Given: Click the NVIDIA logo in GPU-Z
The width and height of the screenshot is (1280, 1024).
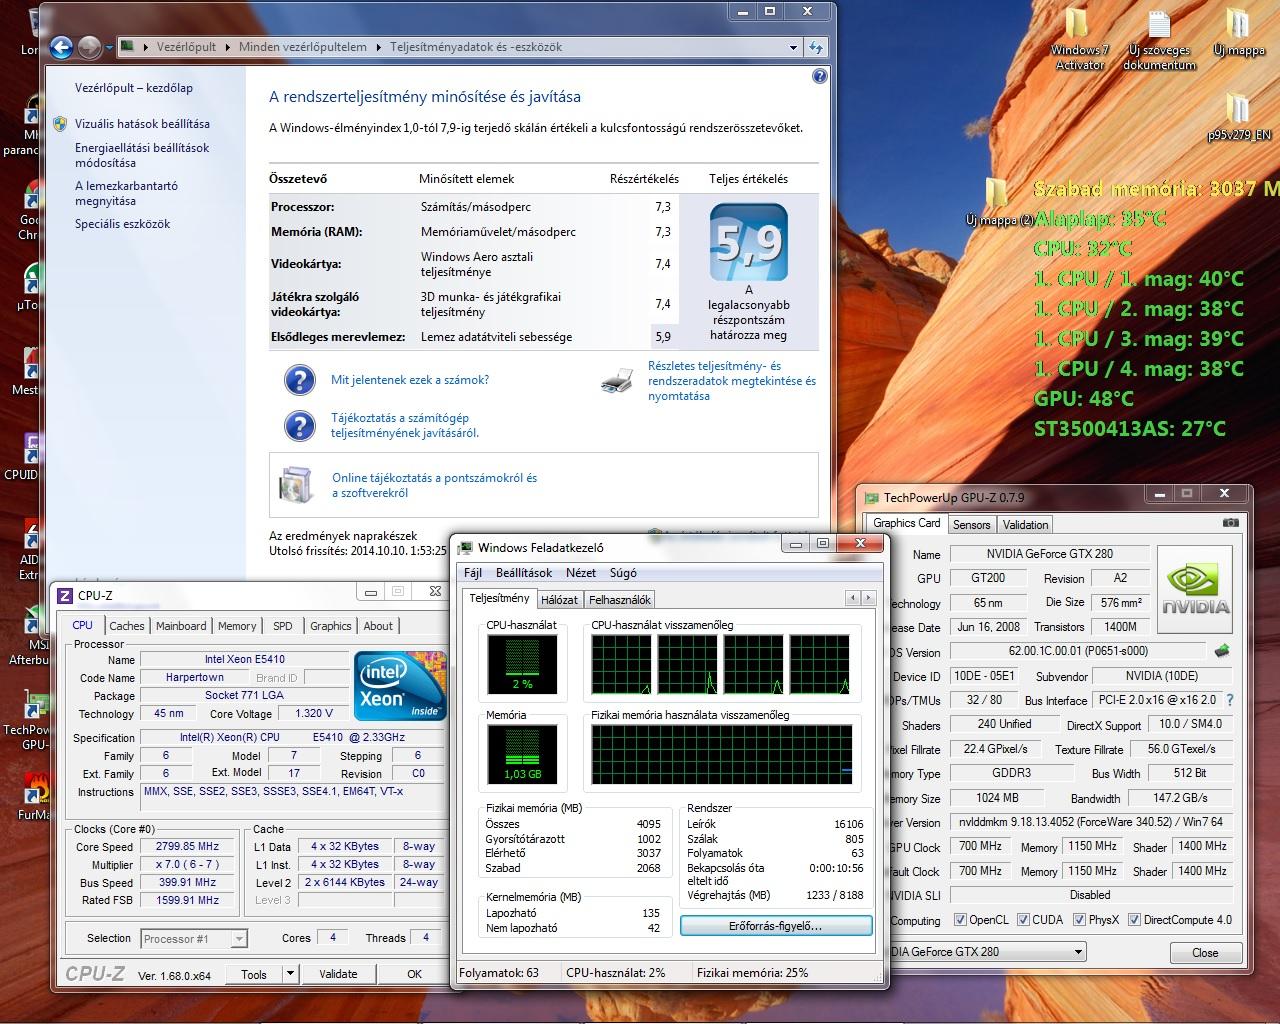Looking at the screenshot, I should pyautogui.click(x=1195, y=588).
